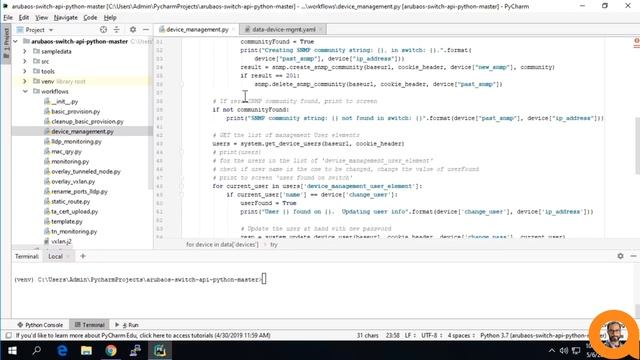Open Chrome from taskbar
The width and height of the screenshot is (640, 360).
point(111,351)
